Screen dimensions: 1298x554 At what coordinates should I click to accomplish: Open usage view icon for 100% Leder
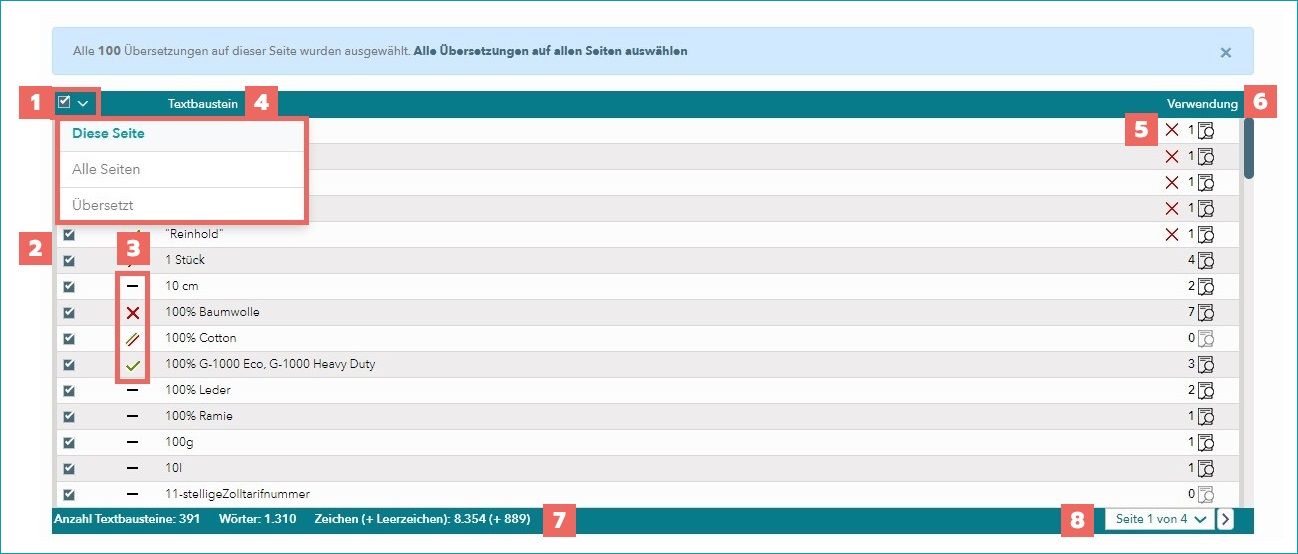click(1206, 390)
